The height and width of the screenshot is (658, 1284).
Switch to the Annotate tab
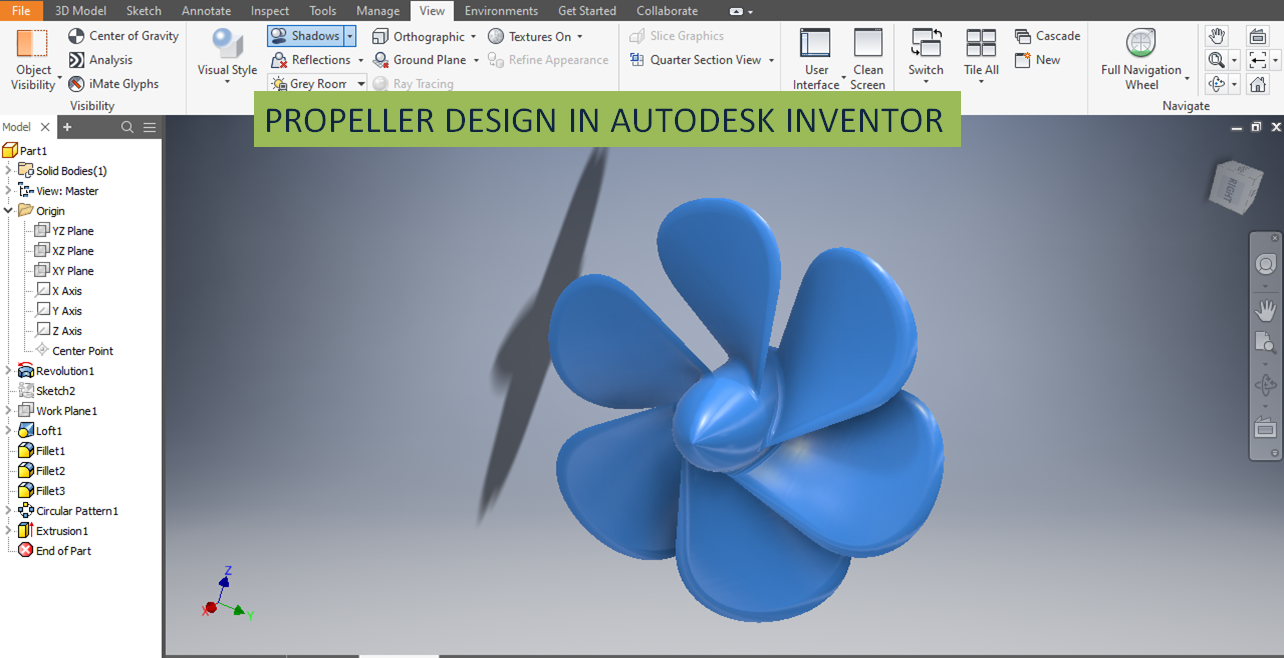click(x=205, y=11)
